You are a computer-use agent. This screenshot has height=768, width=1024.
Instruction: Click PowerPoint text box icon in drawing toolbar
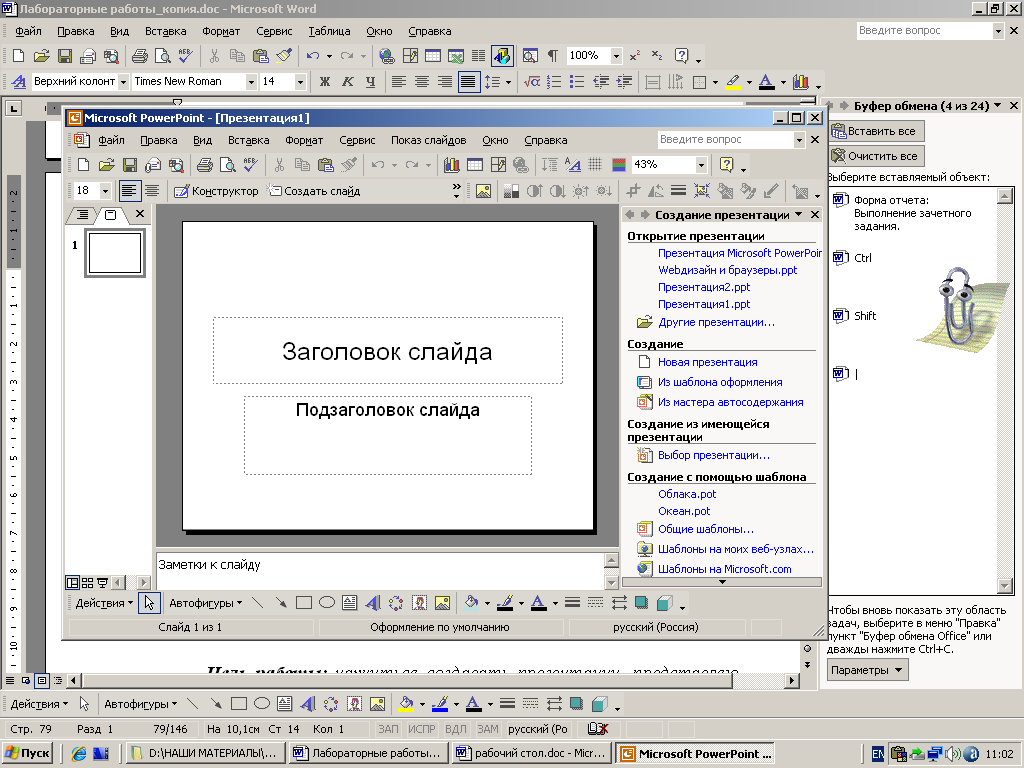tap(349, 603)
